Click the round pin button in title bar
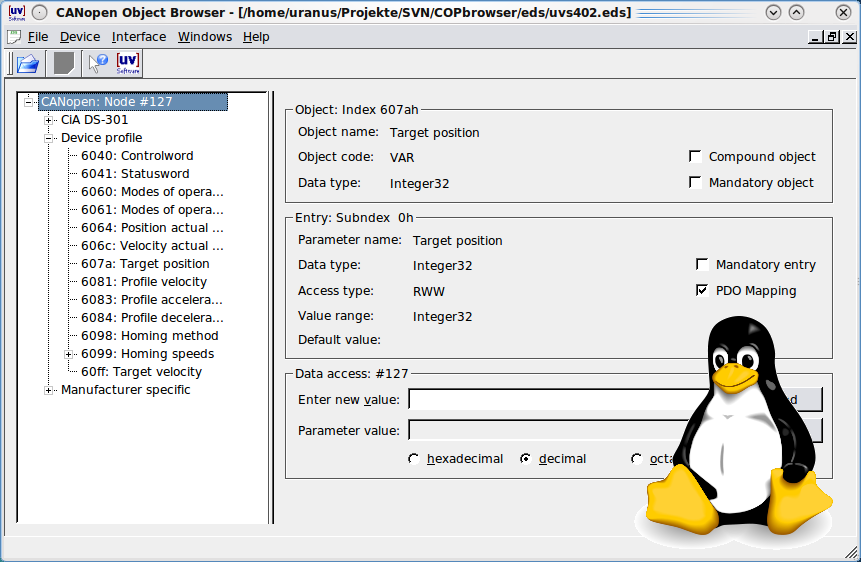This screenshot has width=861, height=562. [39, 13]
